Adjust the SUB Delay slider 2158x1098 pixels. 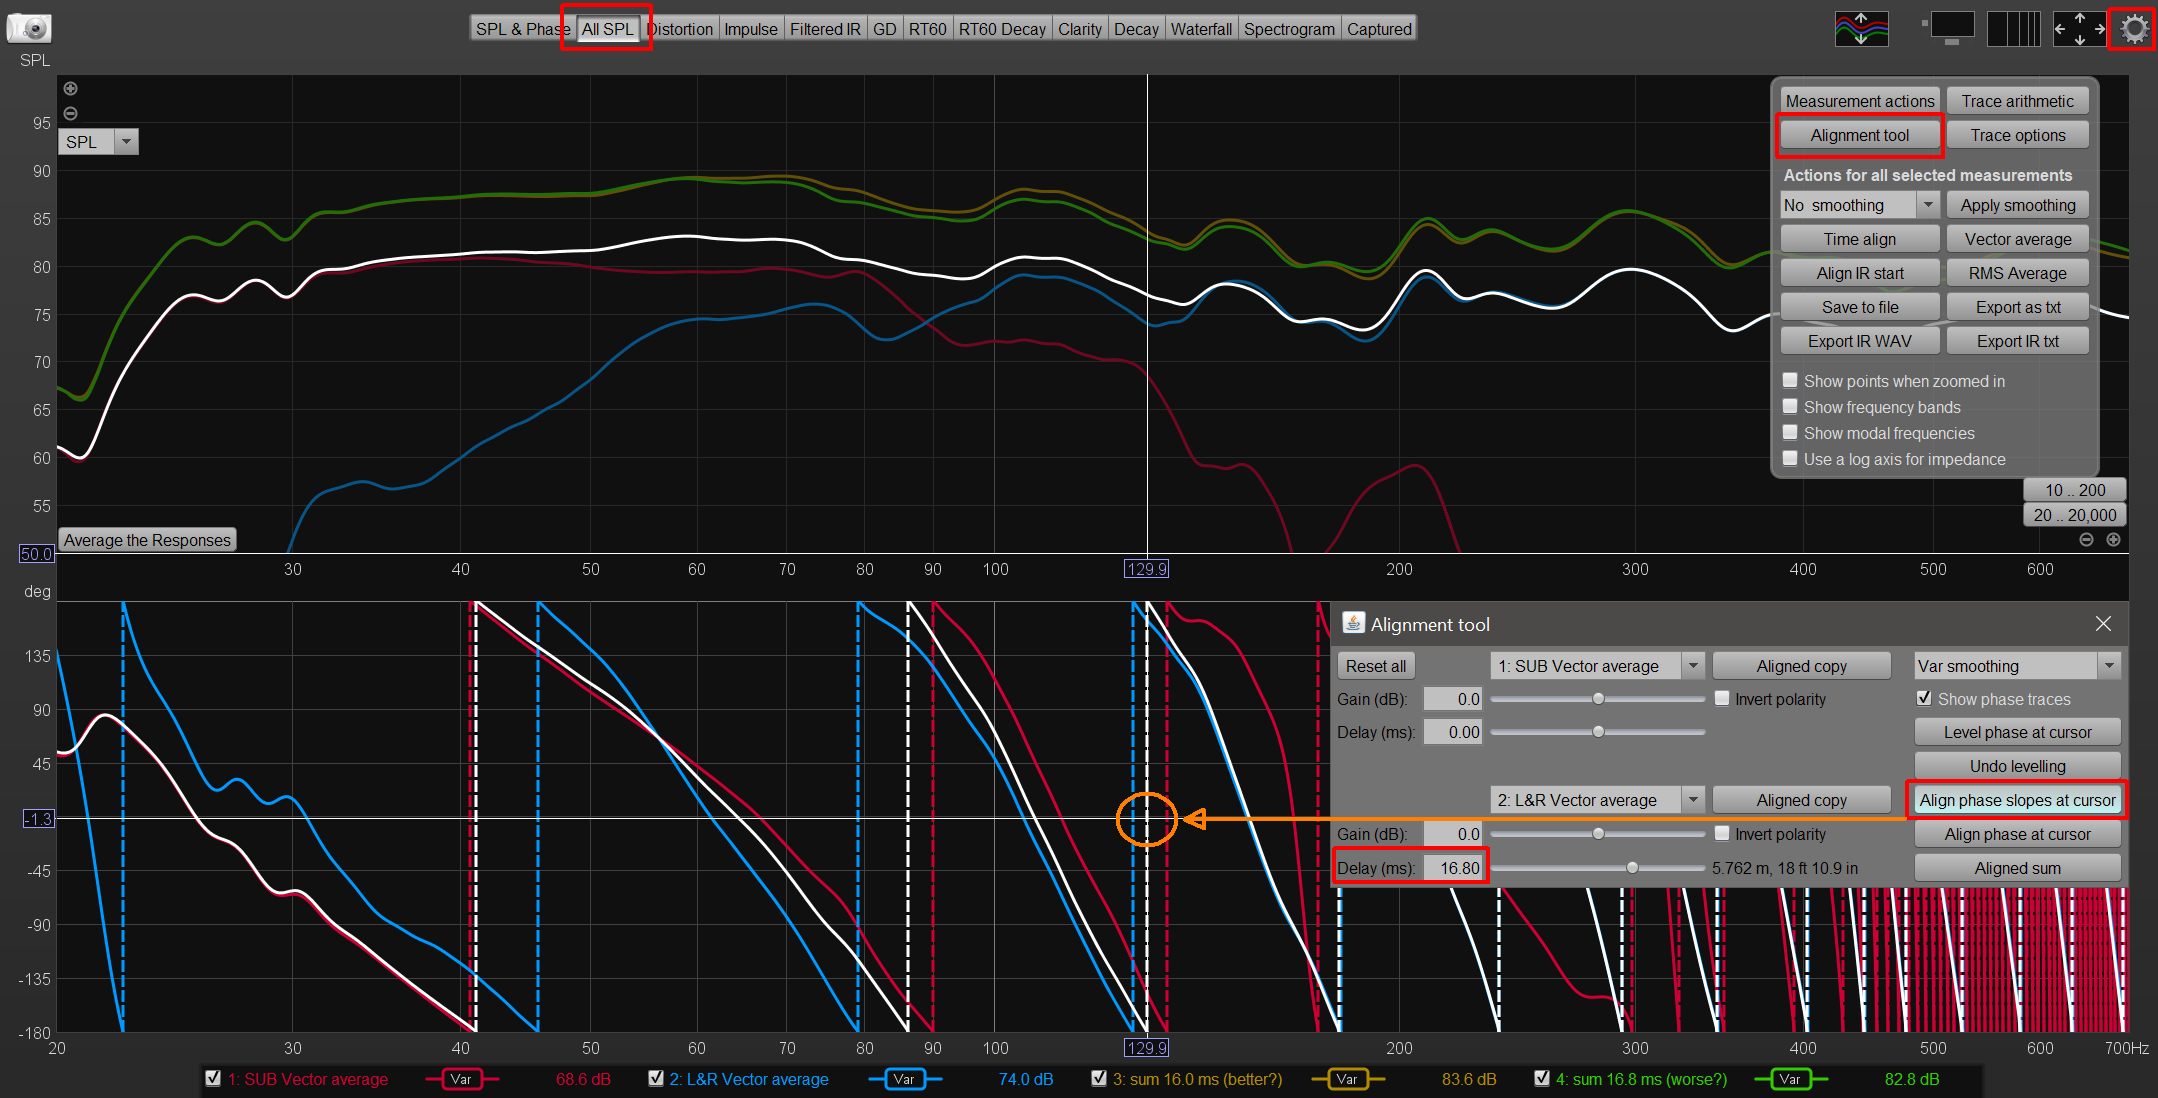tap(1598, 732)
